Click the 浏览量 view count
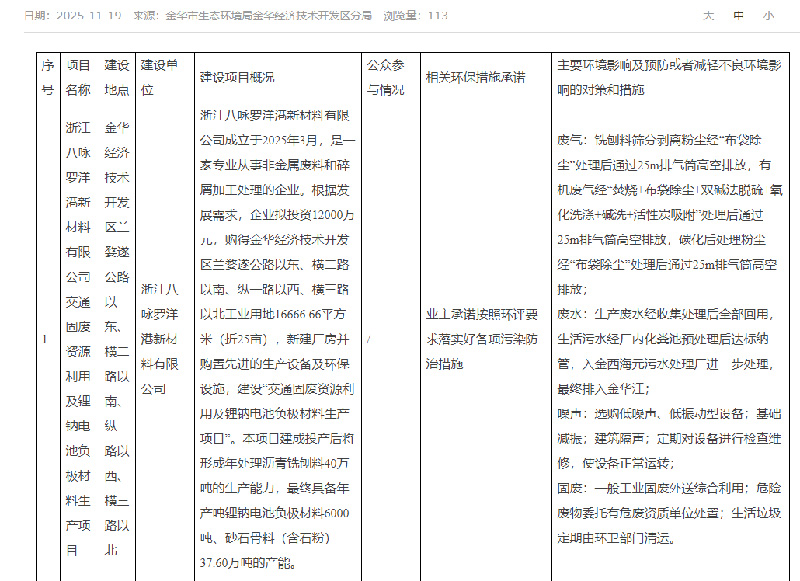The image size is (800, 581). point(417,16)
